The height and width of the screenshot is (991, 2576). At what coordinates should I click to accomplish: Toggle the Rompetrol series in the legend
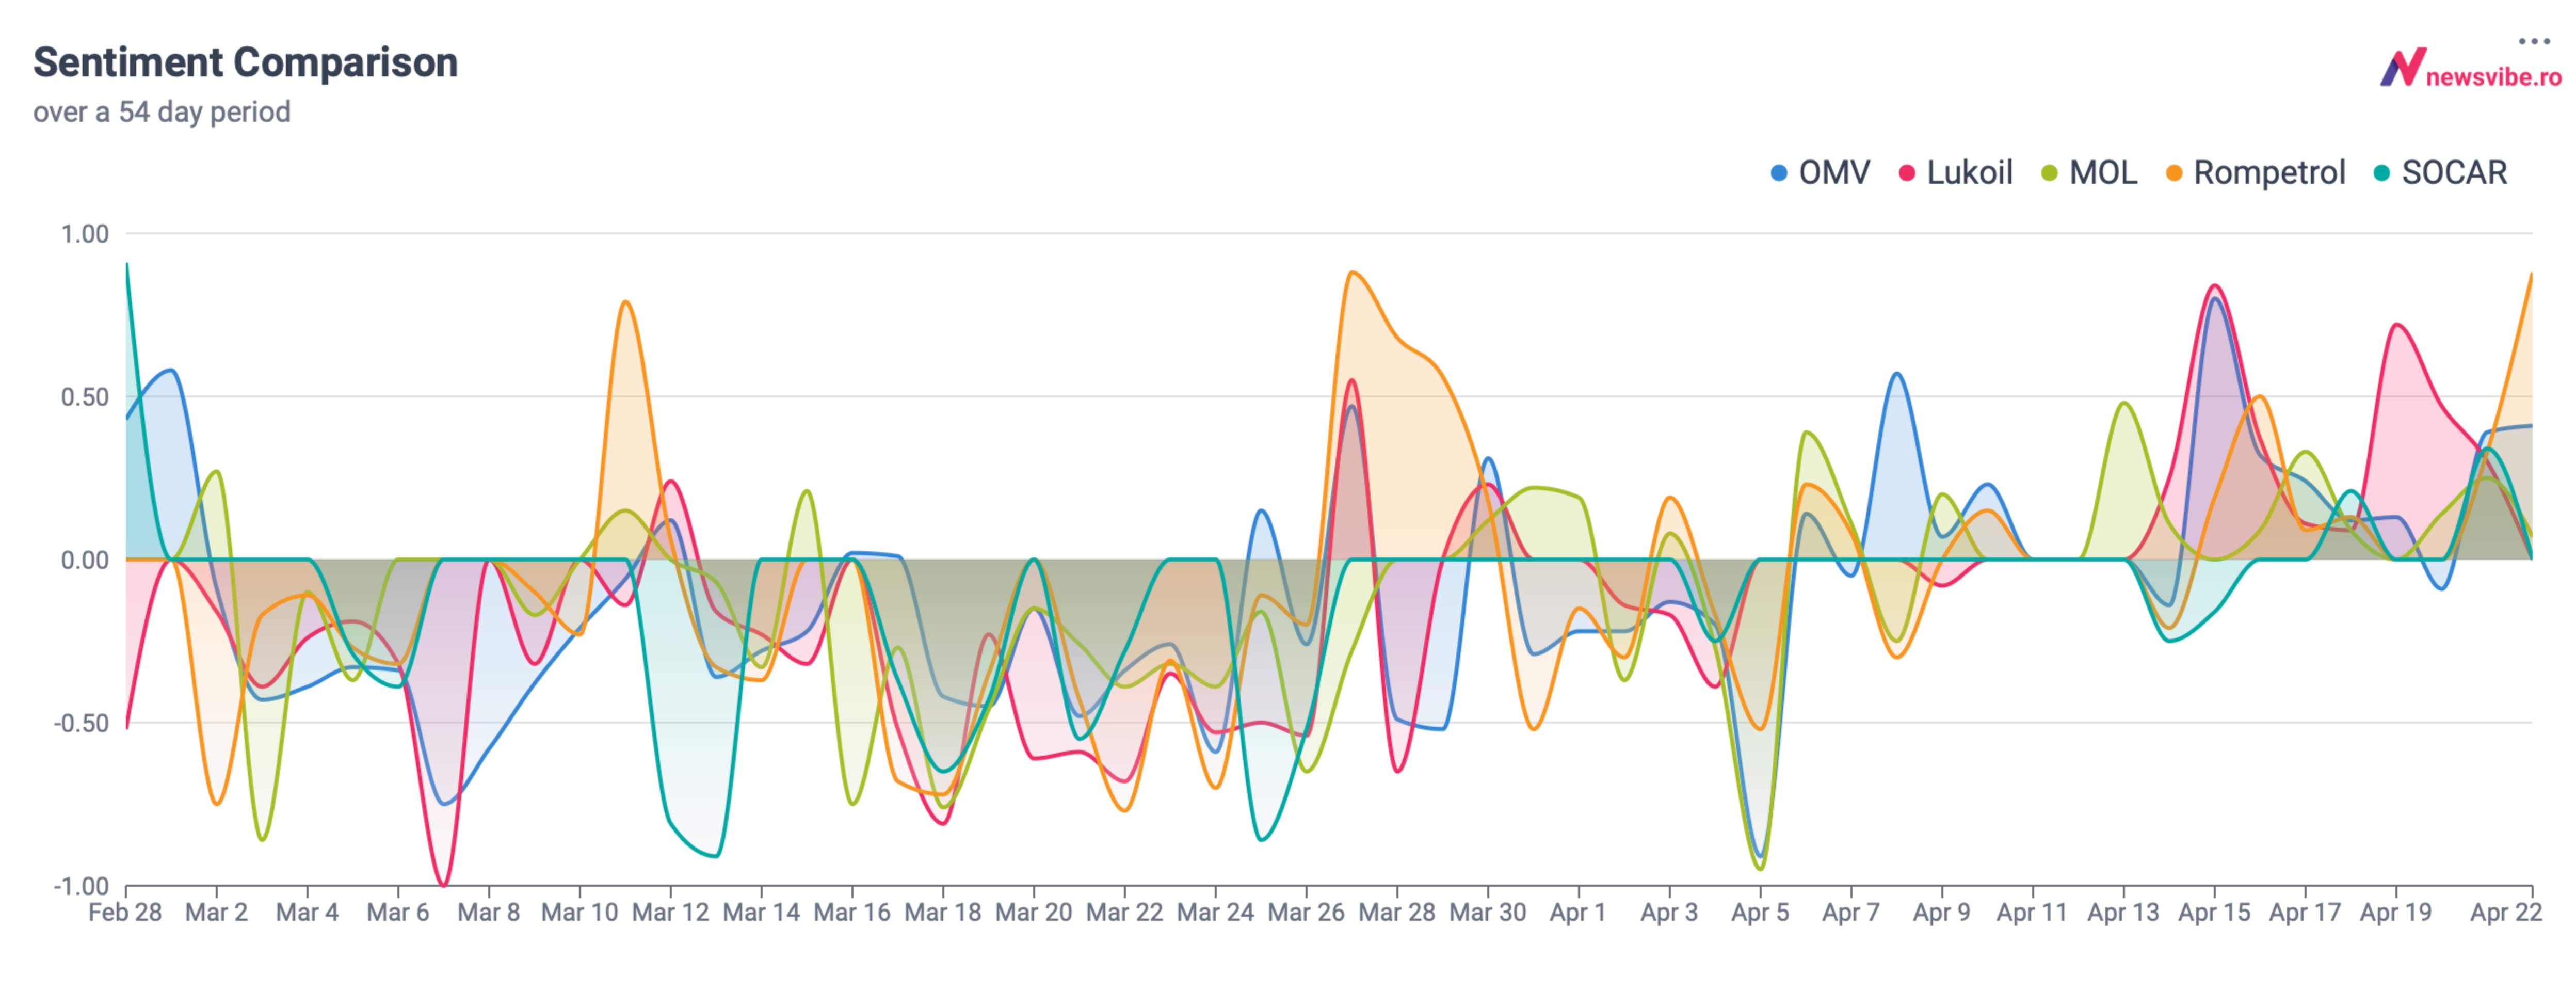2255,173
